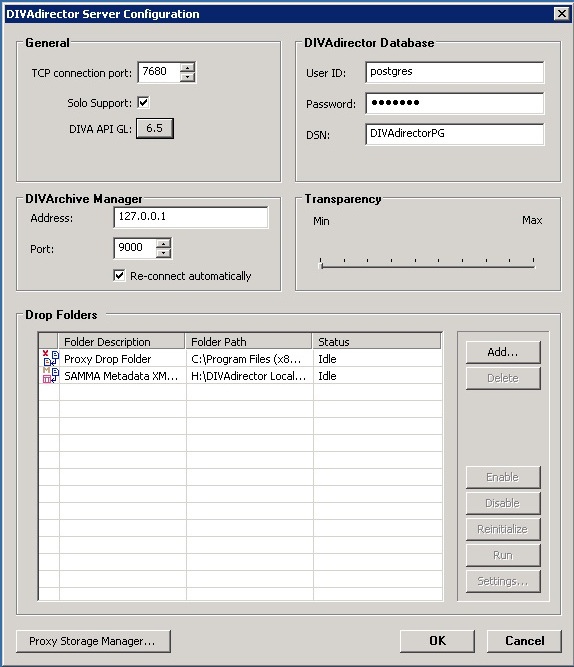The image size is (574, 667).
Task: Click the DSN field
Action: (x=454, y=134)
